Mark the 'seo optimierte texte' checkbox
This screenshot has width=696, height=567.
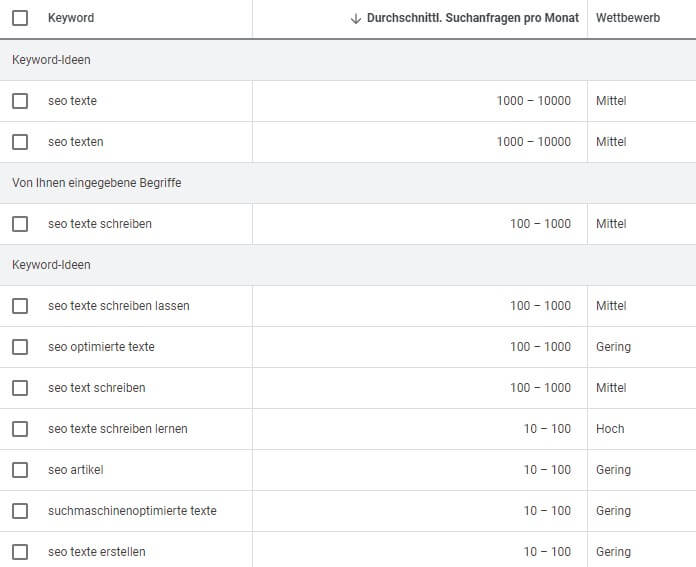click(20, 347)
